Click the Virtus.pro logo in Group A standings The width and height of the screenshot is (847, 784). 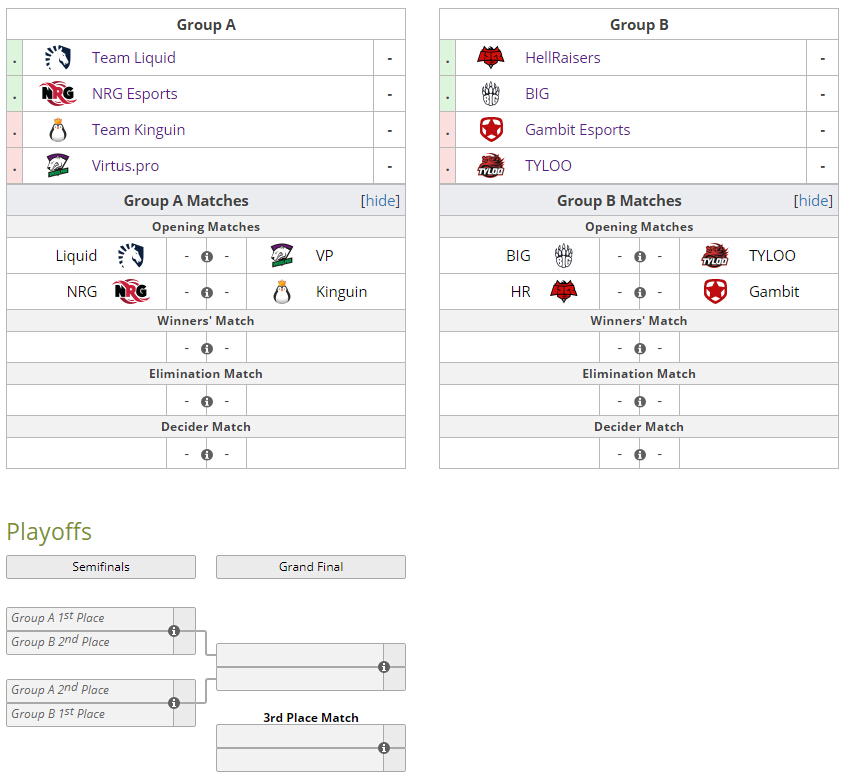point(58,166)
